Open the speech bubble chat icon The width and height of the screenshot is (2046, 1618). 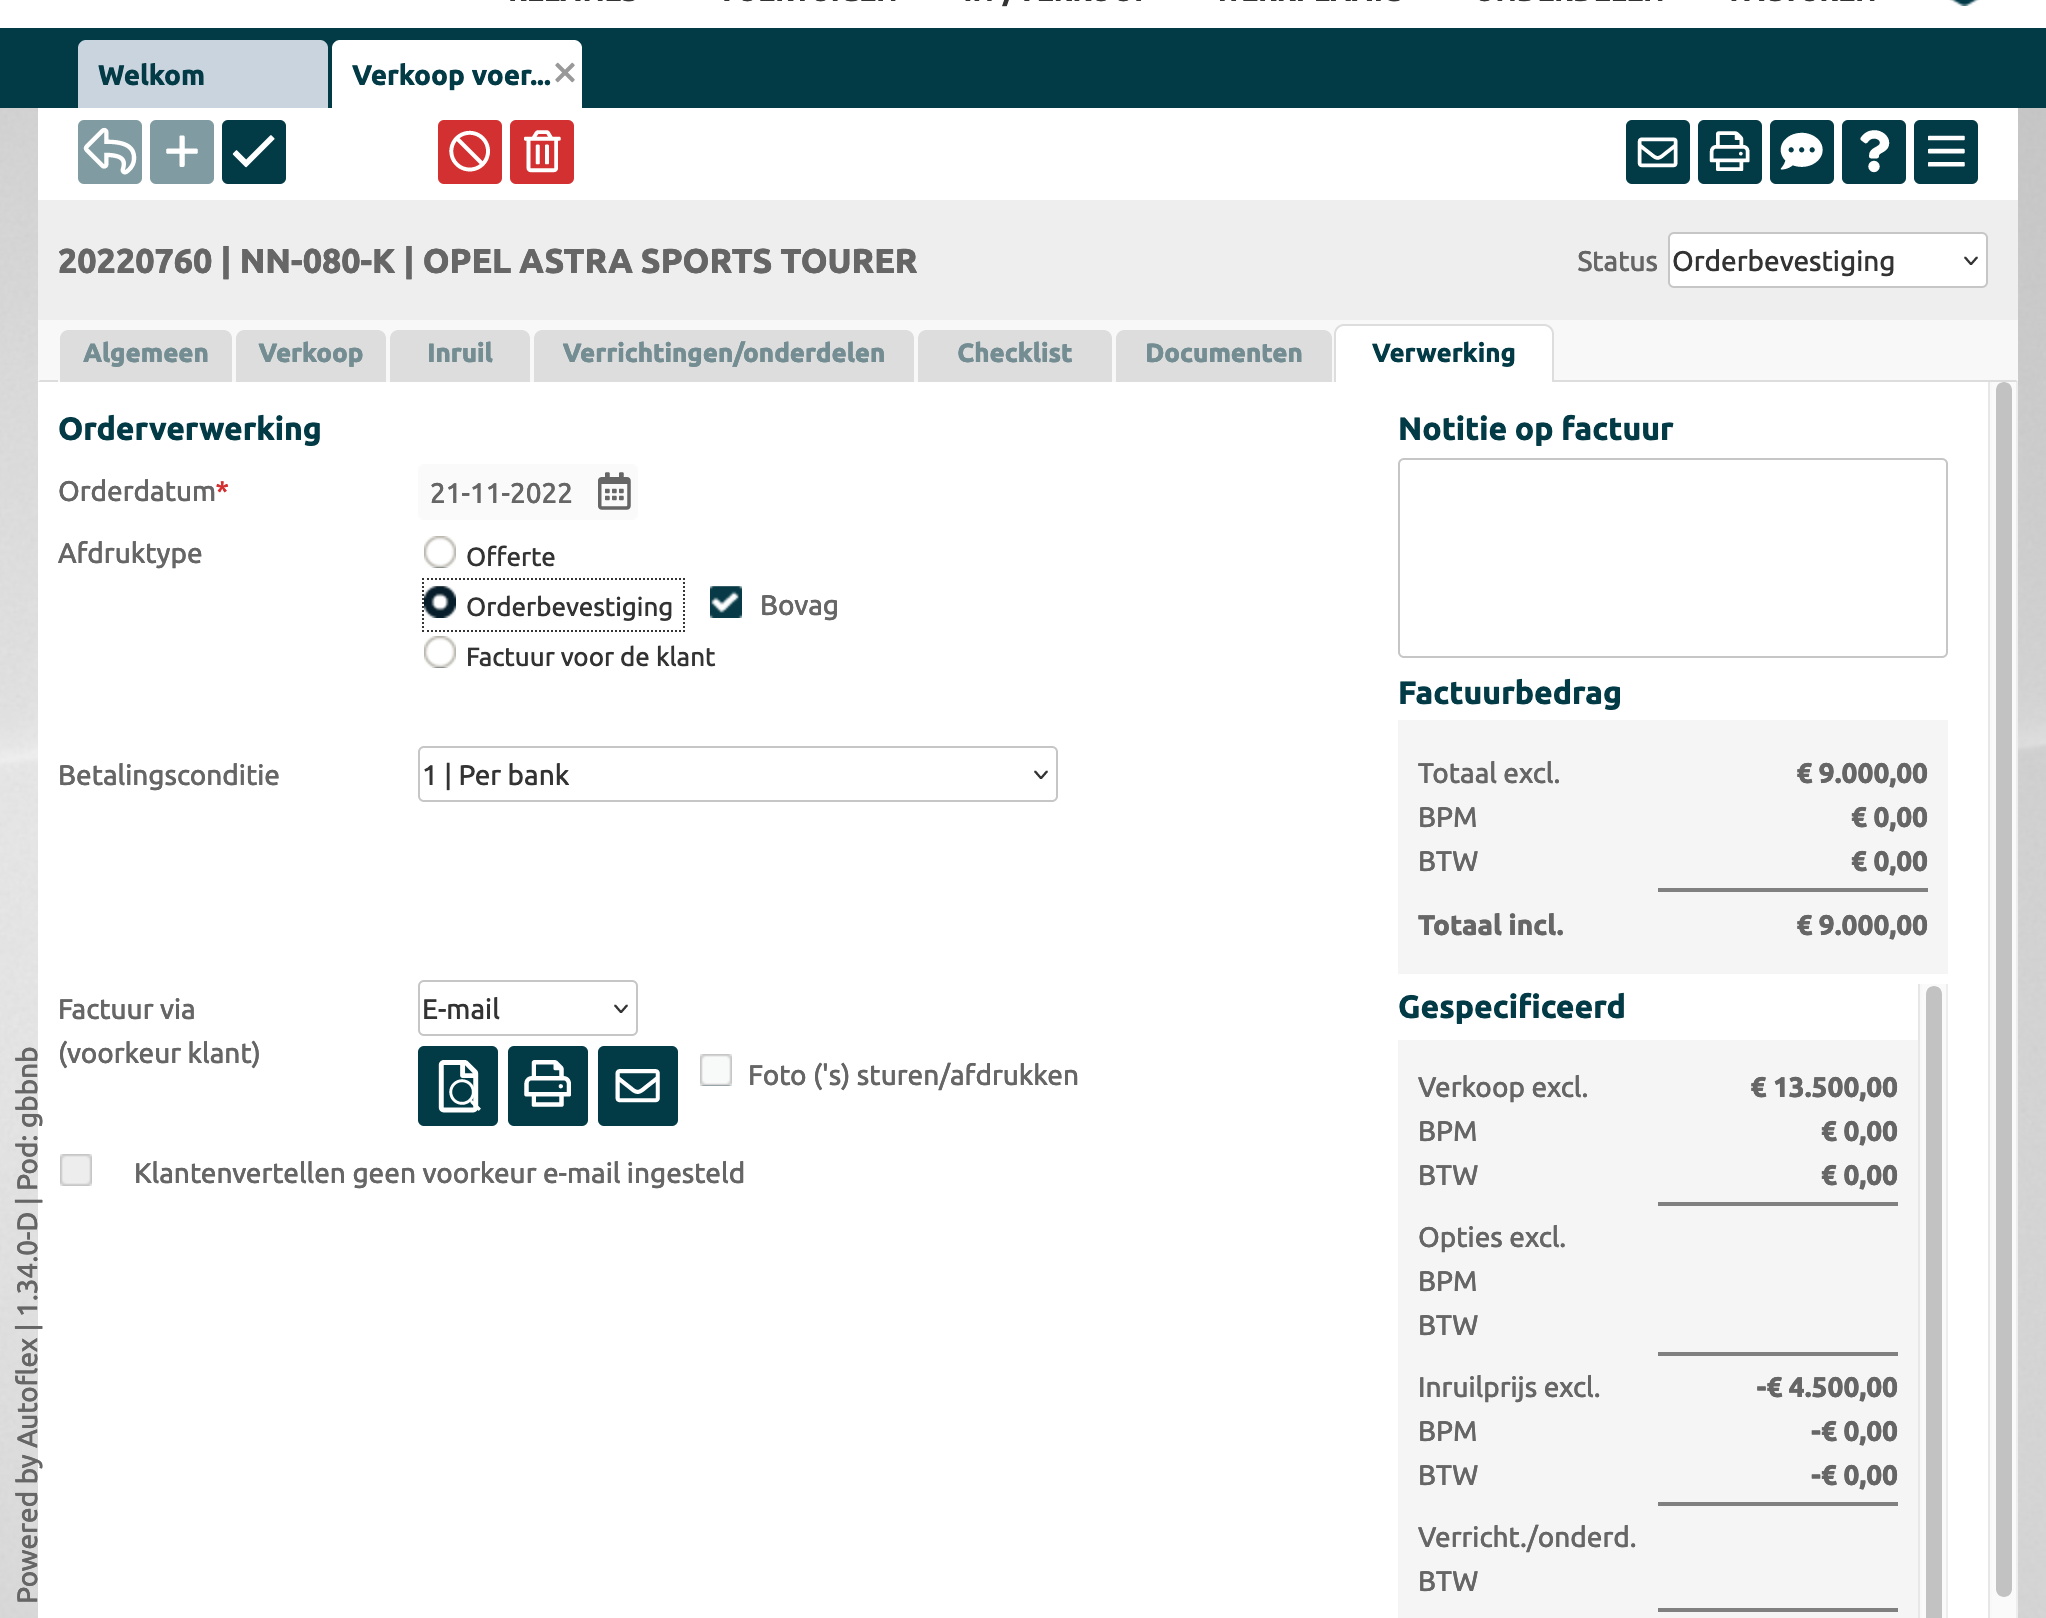(x=1801, y=152)
